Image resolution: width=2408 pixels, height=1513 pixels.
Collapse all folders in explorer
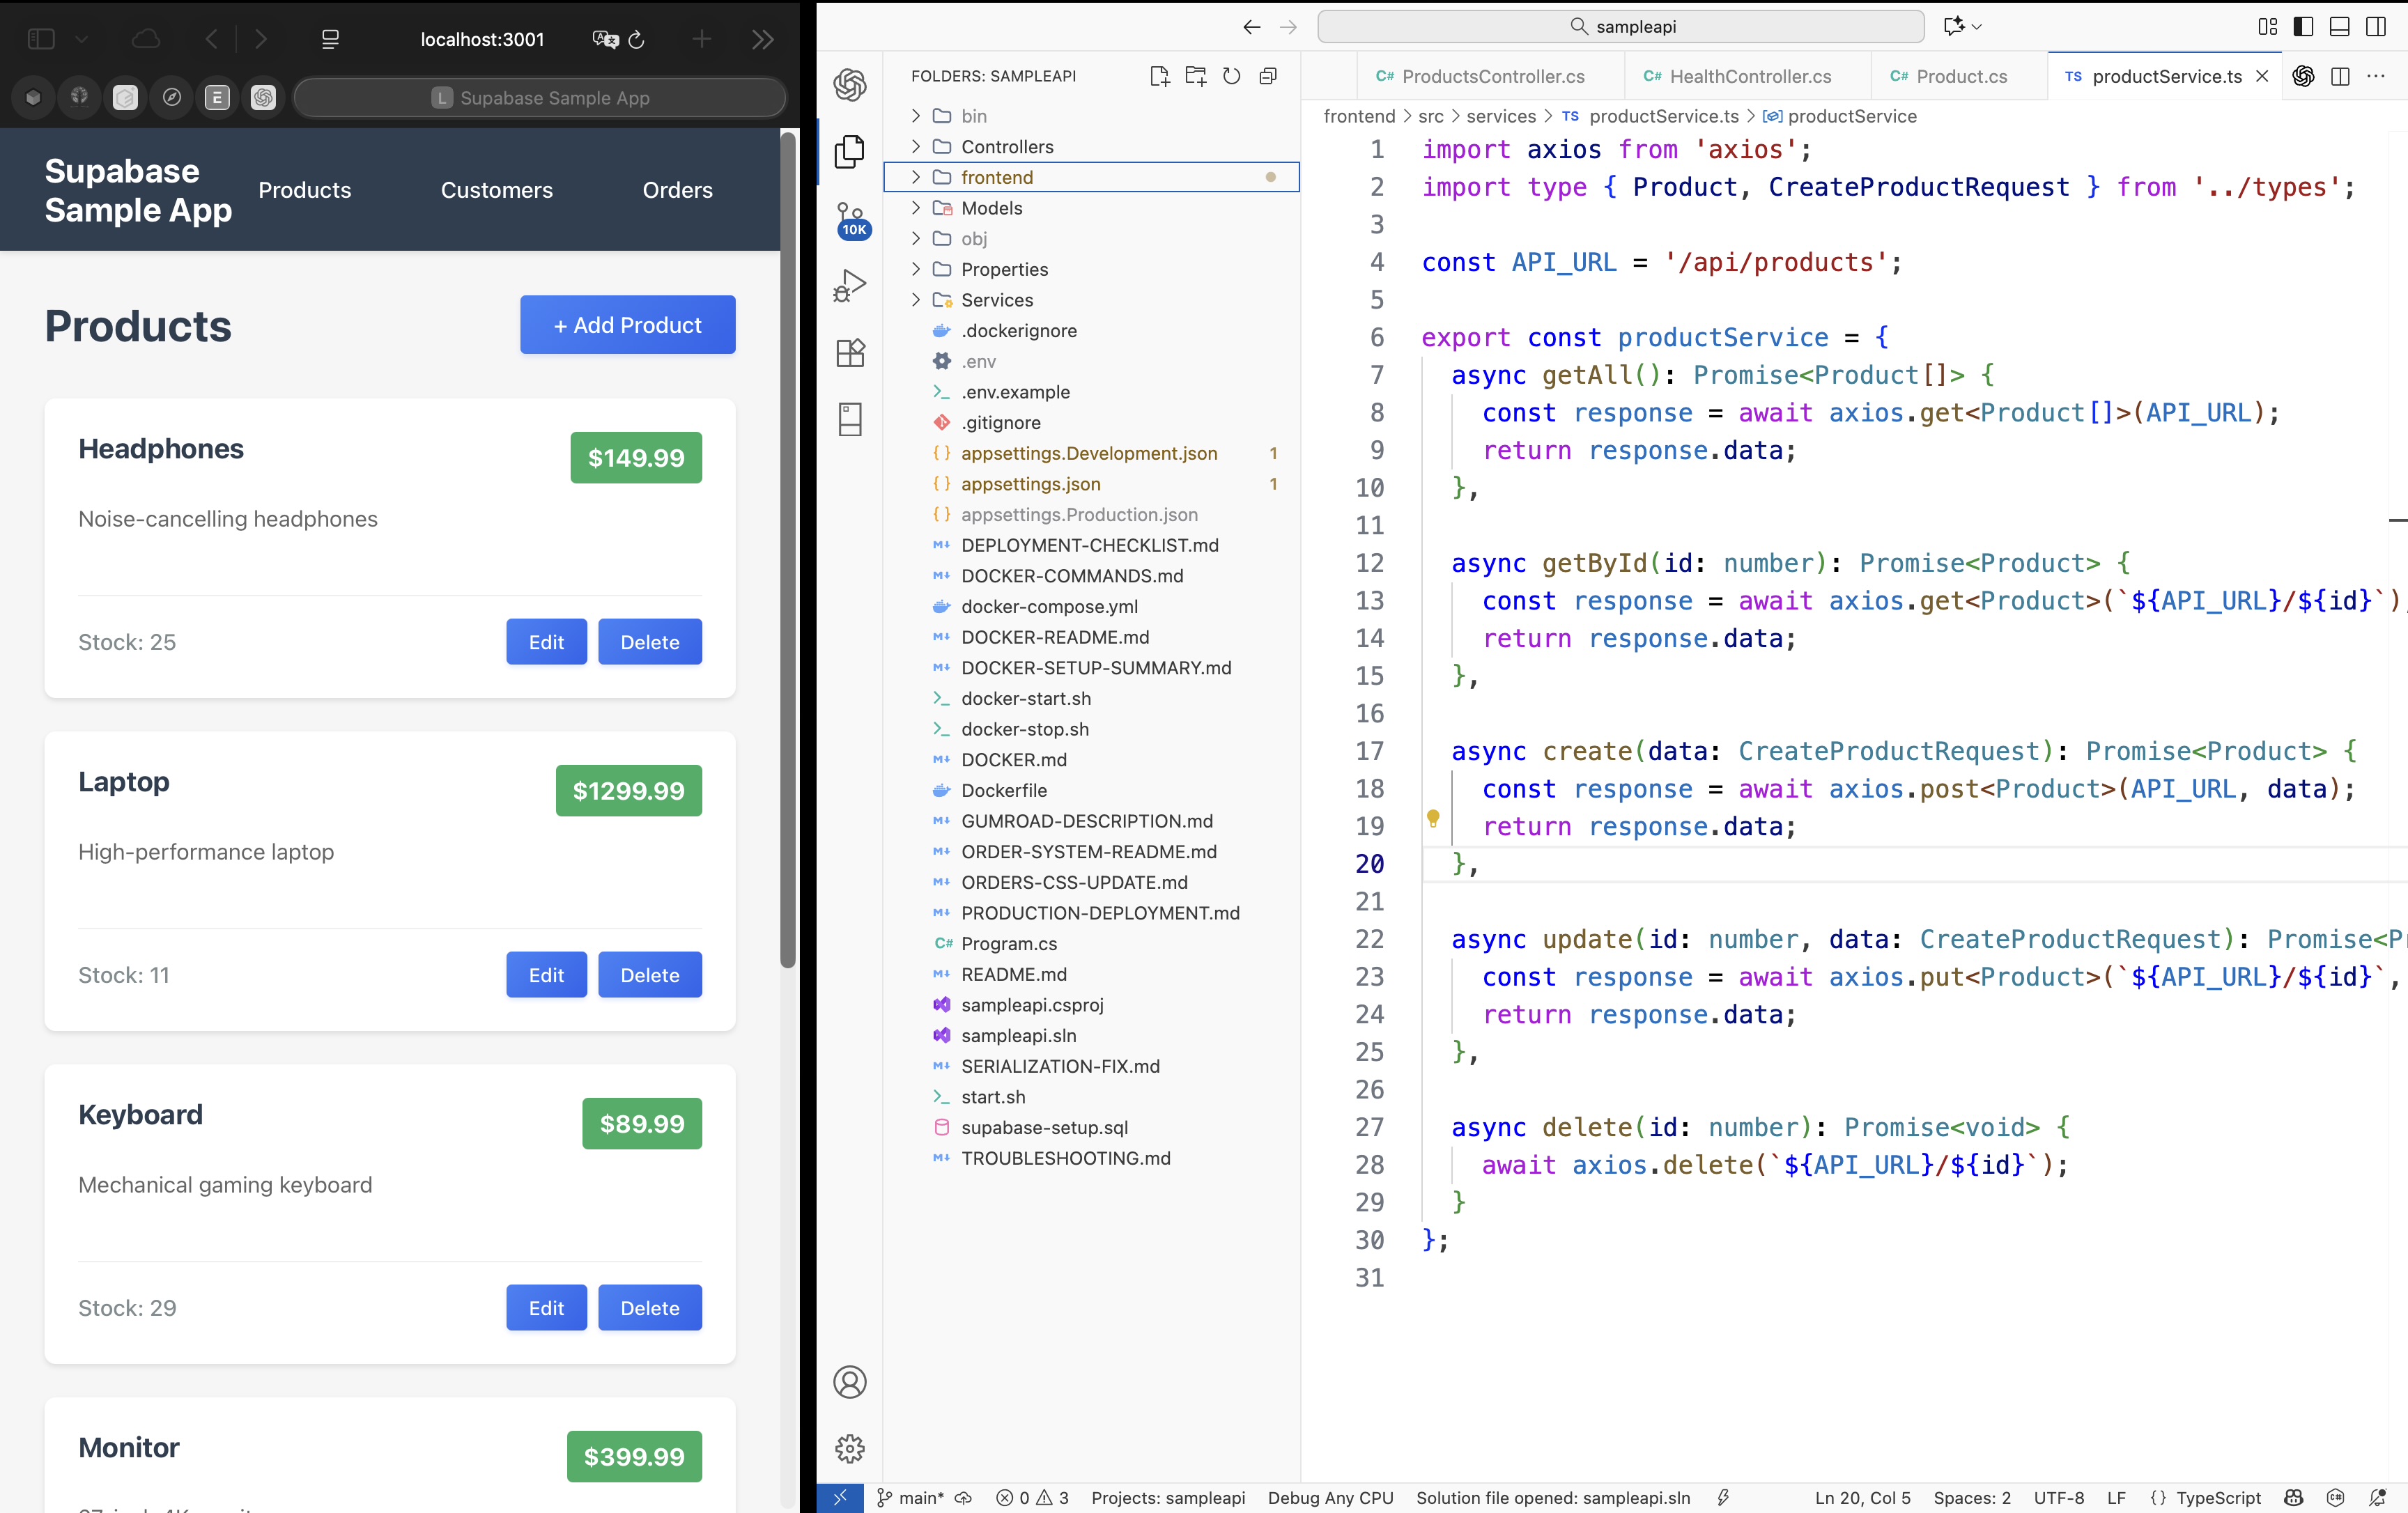tap(1268, 76)
